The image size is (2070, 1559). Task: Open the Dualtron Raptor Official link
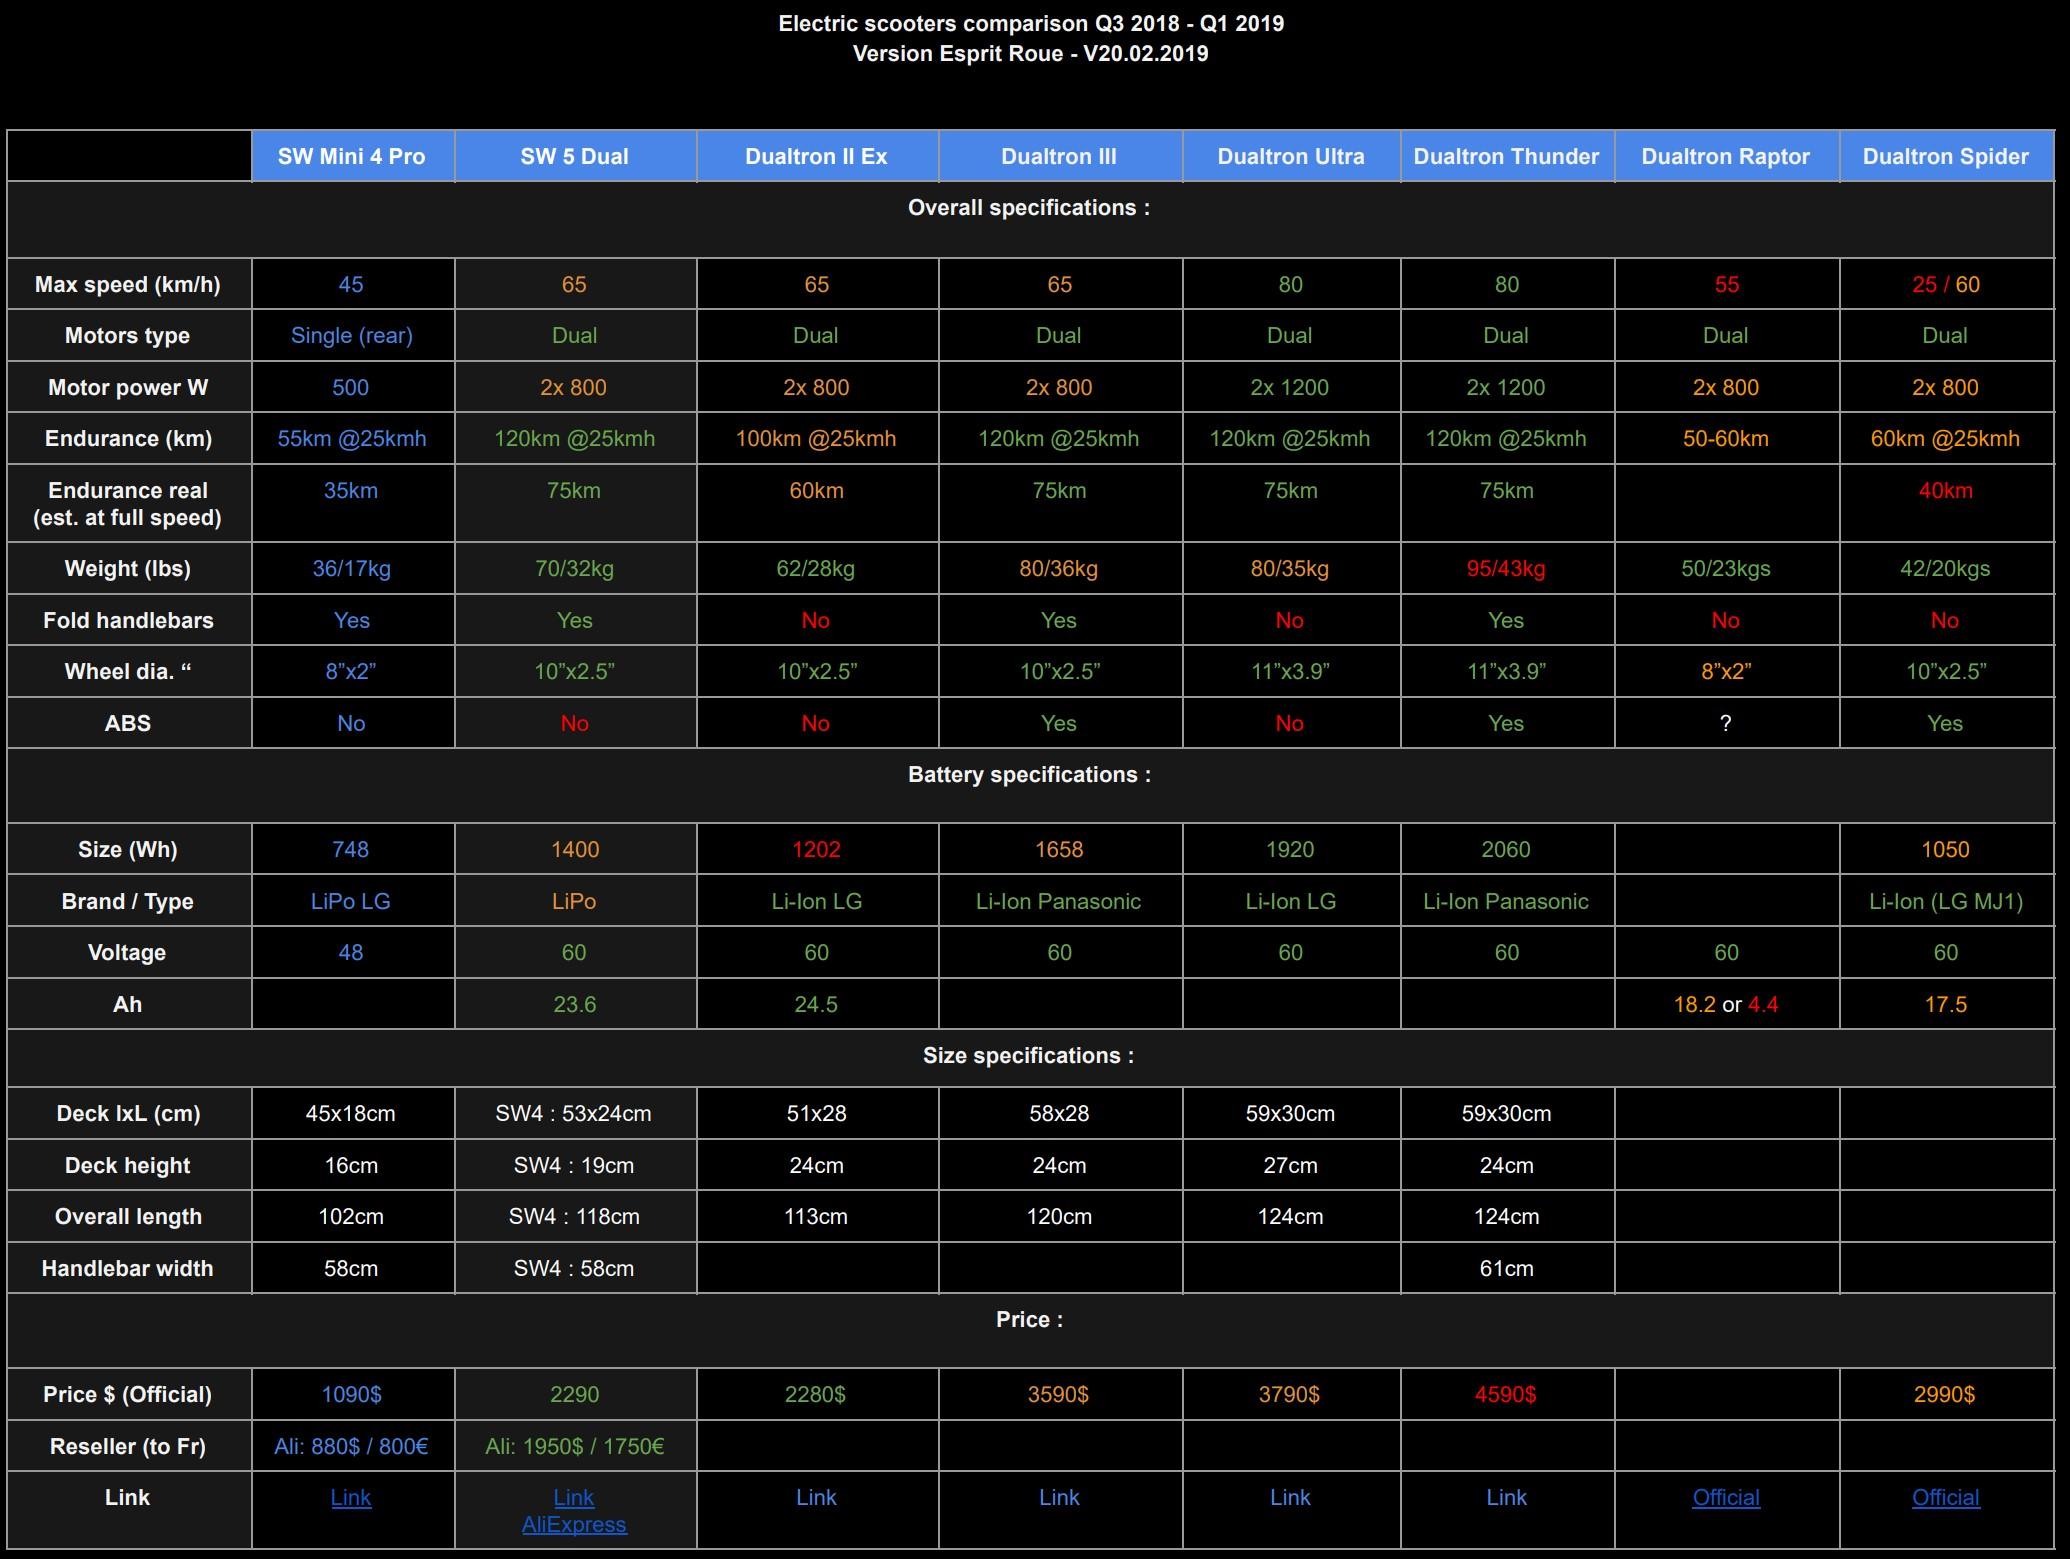tap(1726, 1497)
